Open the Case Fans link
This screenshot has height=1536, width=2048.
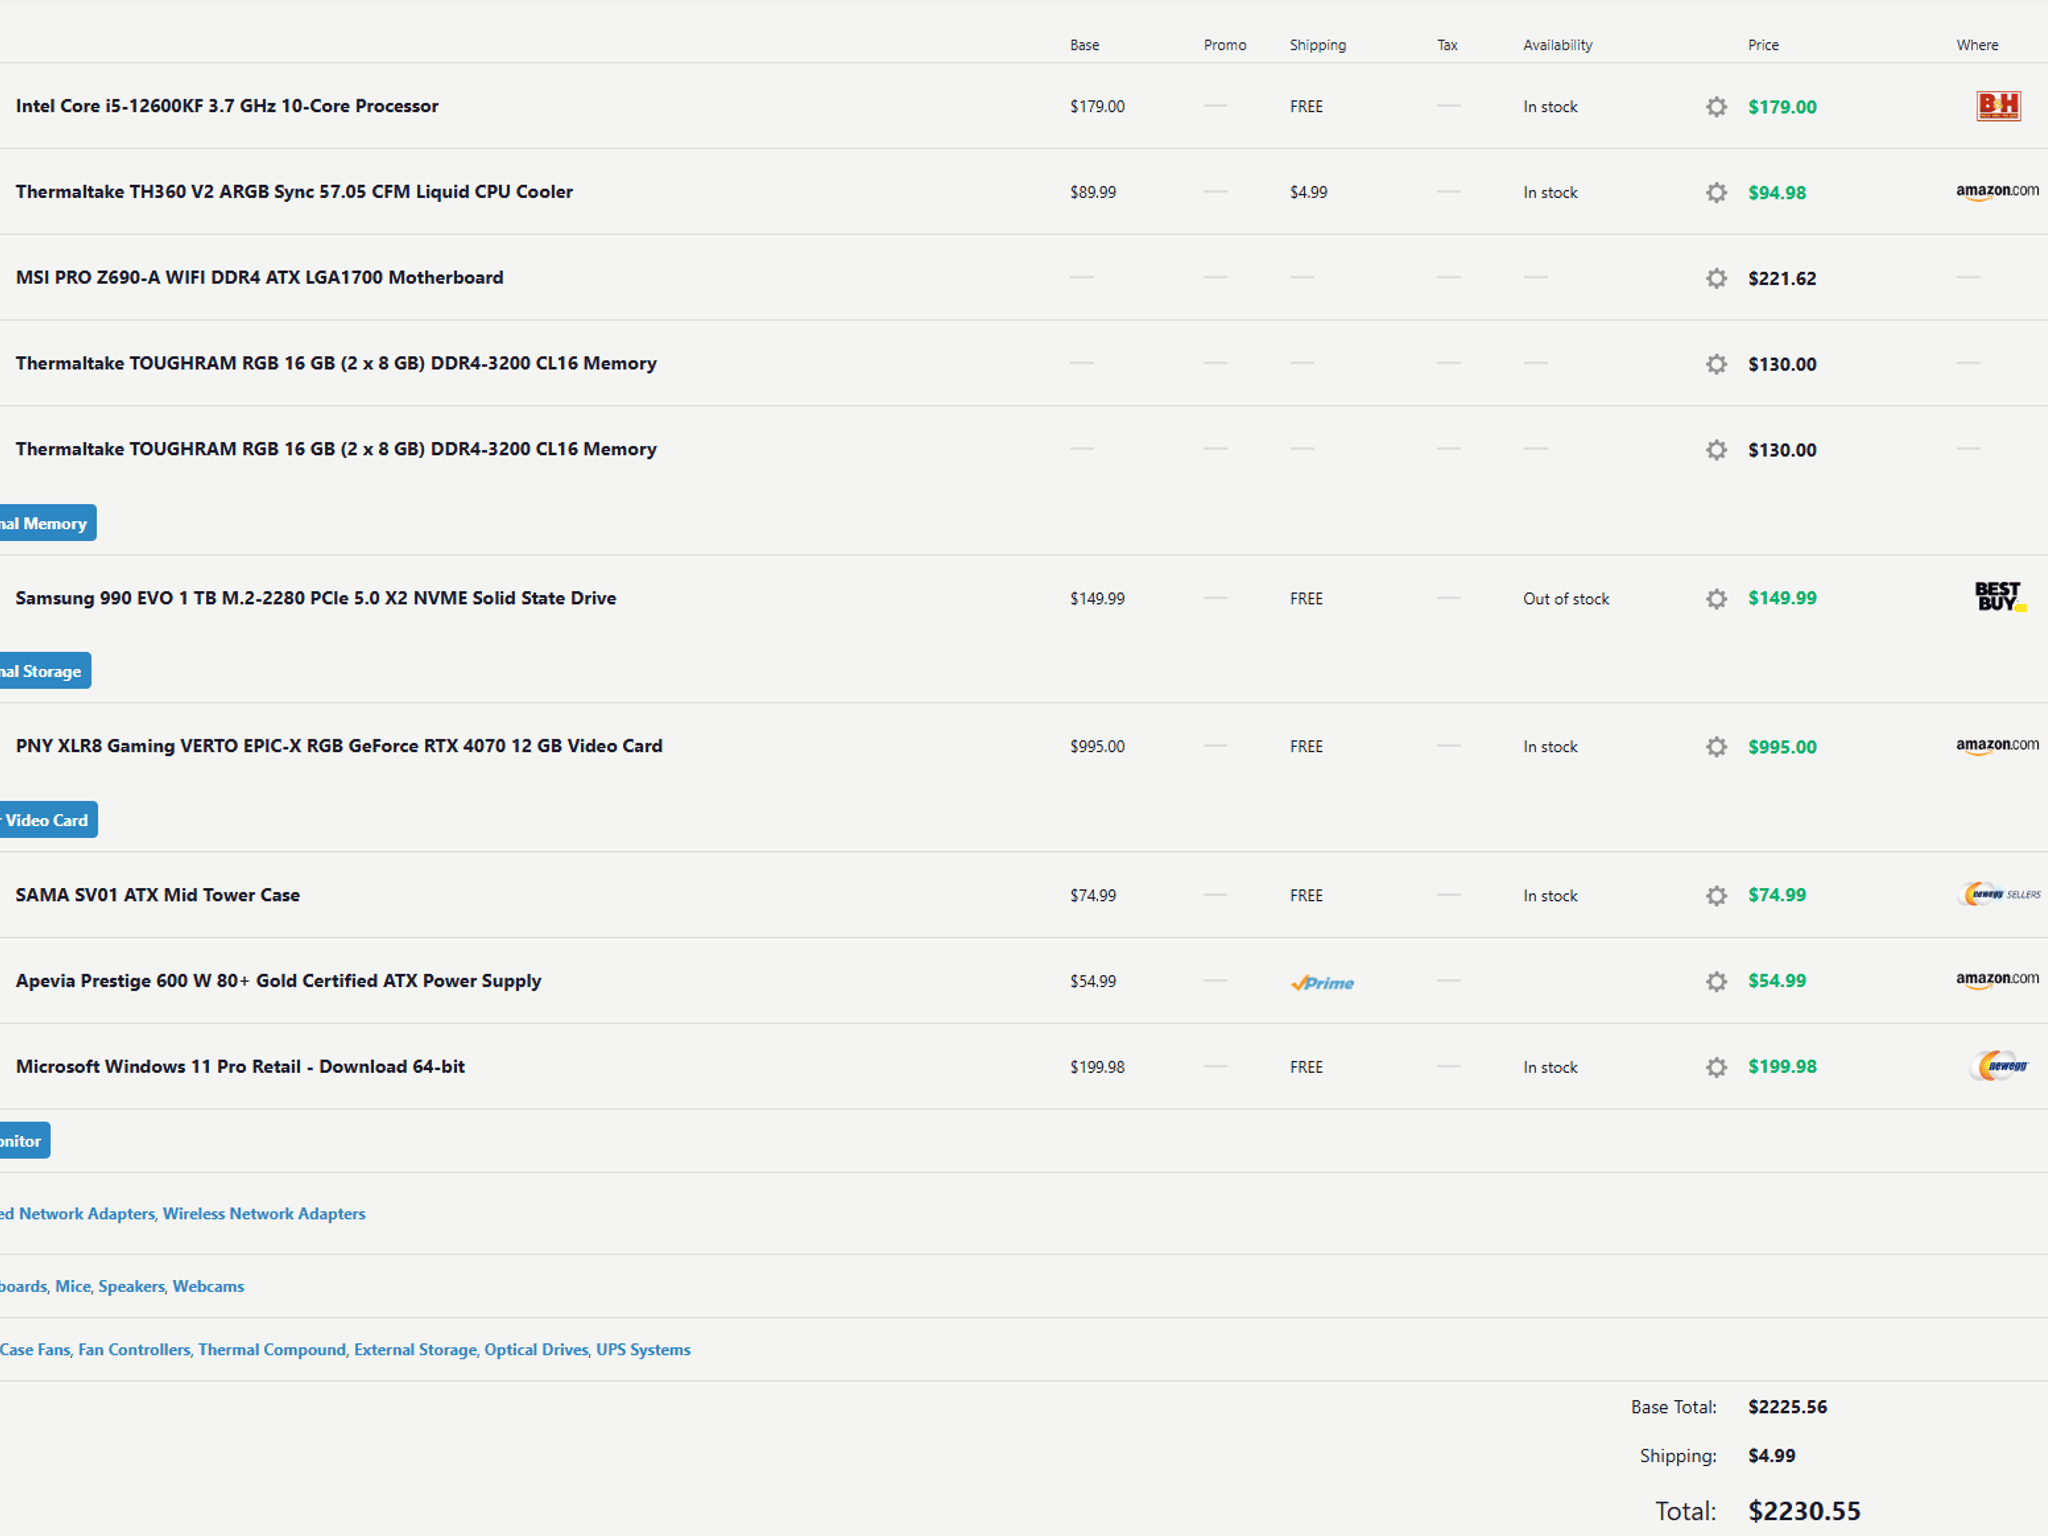pyautogui.click(x=35, y=1350)
